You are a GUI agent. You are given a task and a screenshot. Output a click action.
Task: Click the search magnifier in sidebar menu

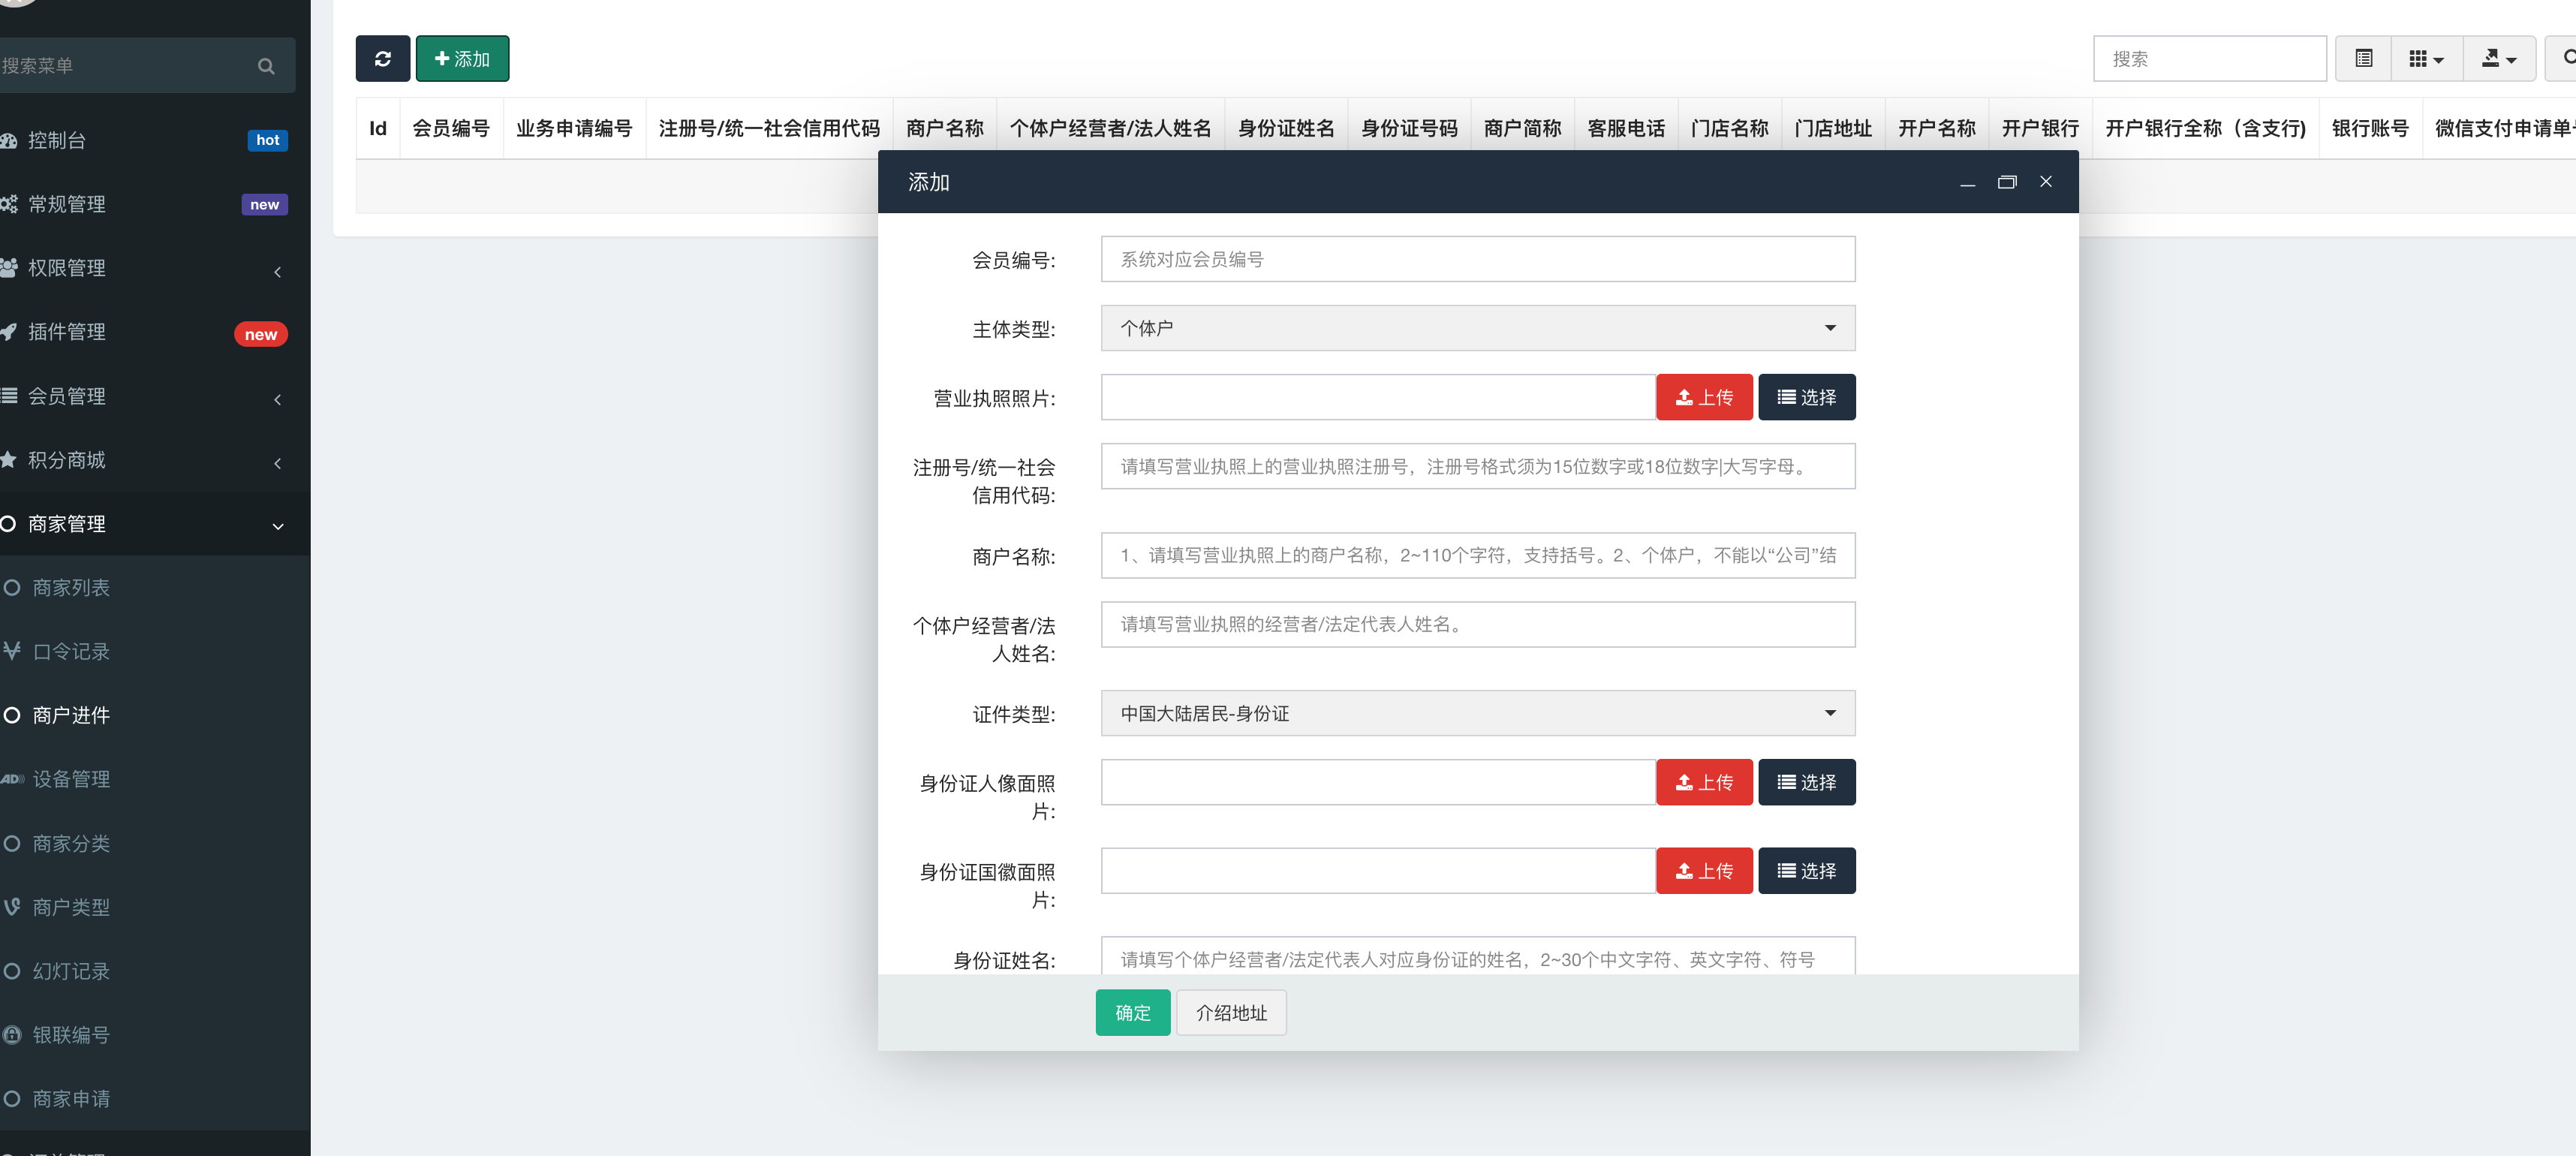[x=266, y=66]
